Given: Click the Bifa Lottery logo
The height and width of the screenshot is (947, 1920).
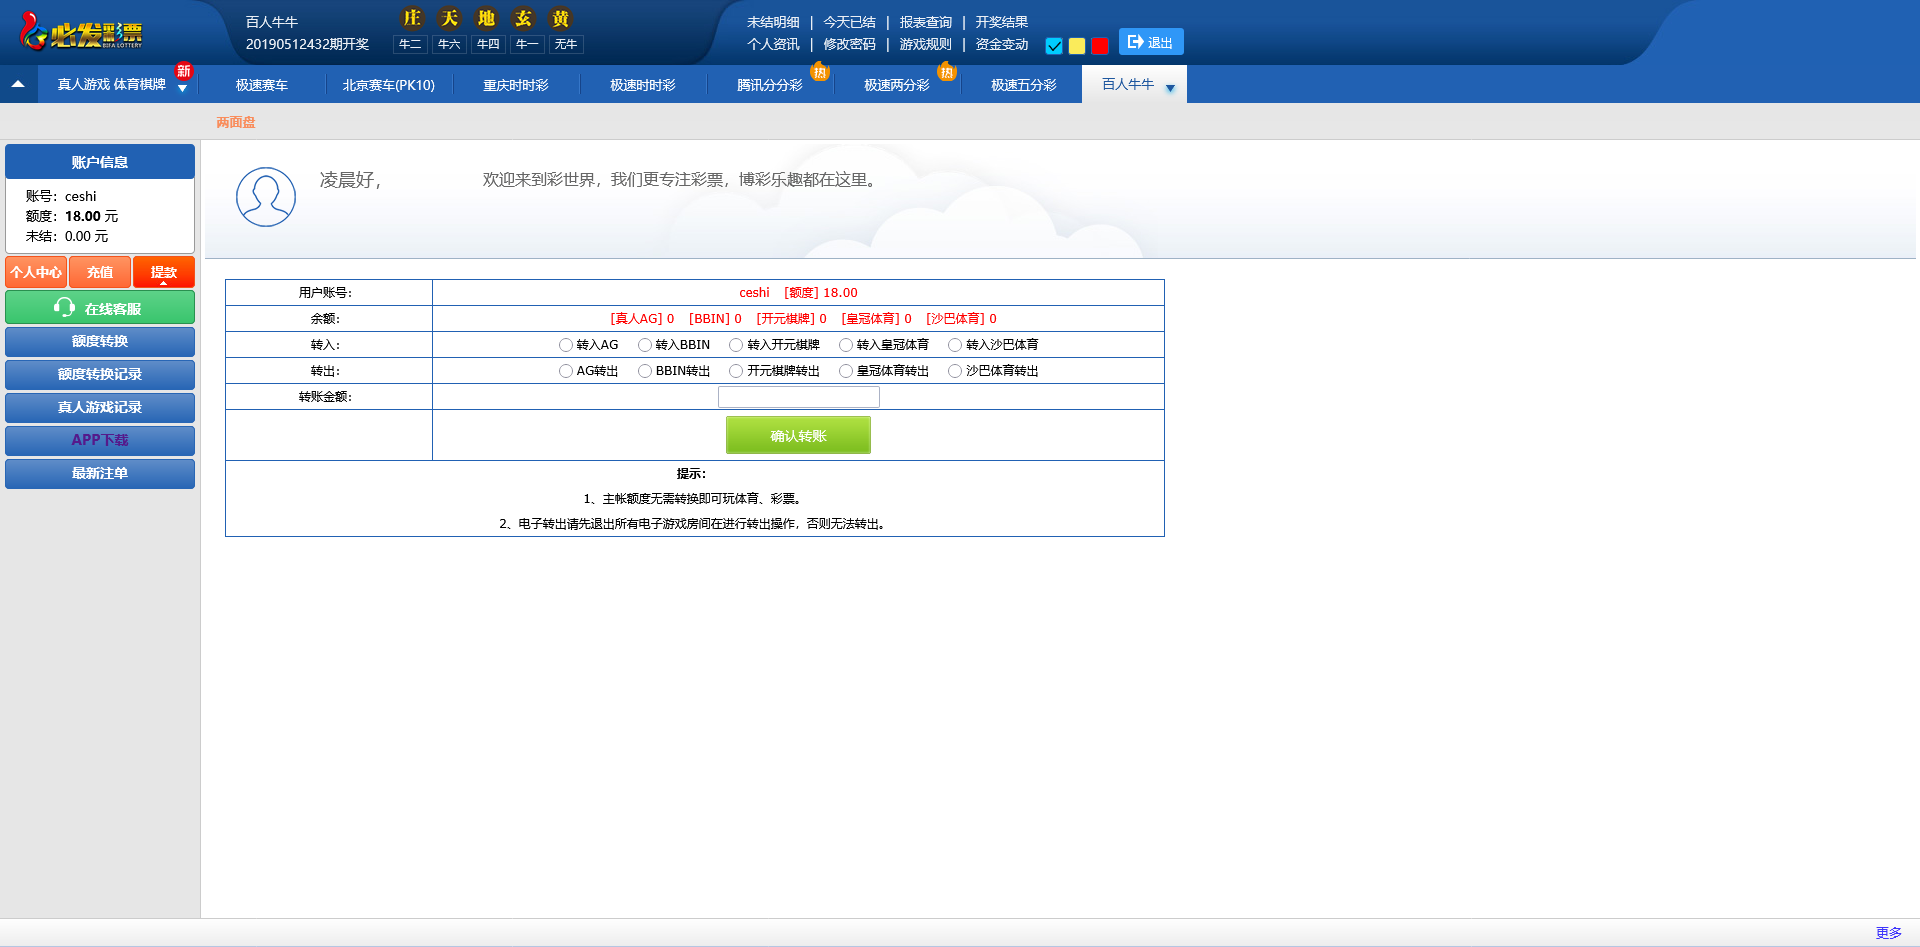Looking at the screenshot, I should [x=82, y=32].
